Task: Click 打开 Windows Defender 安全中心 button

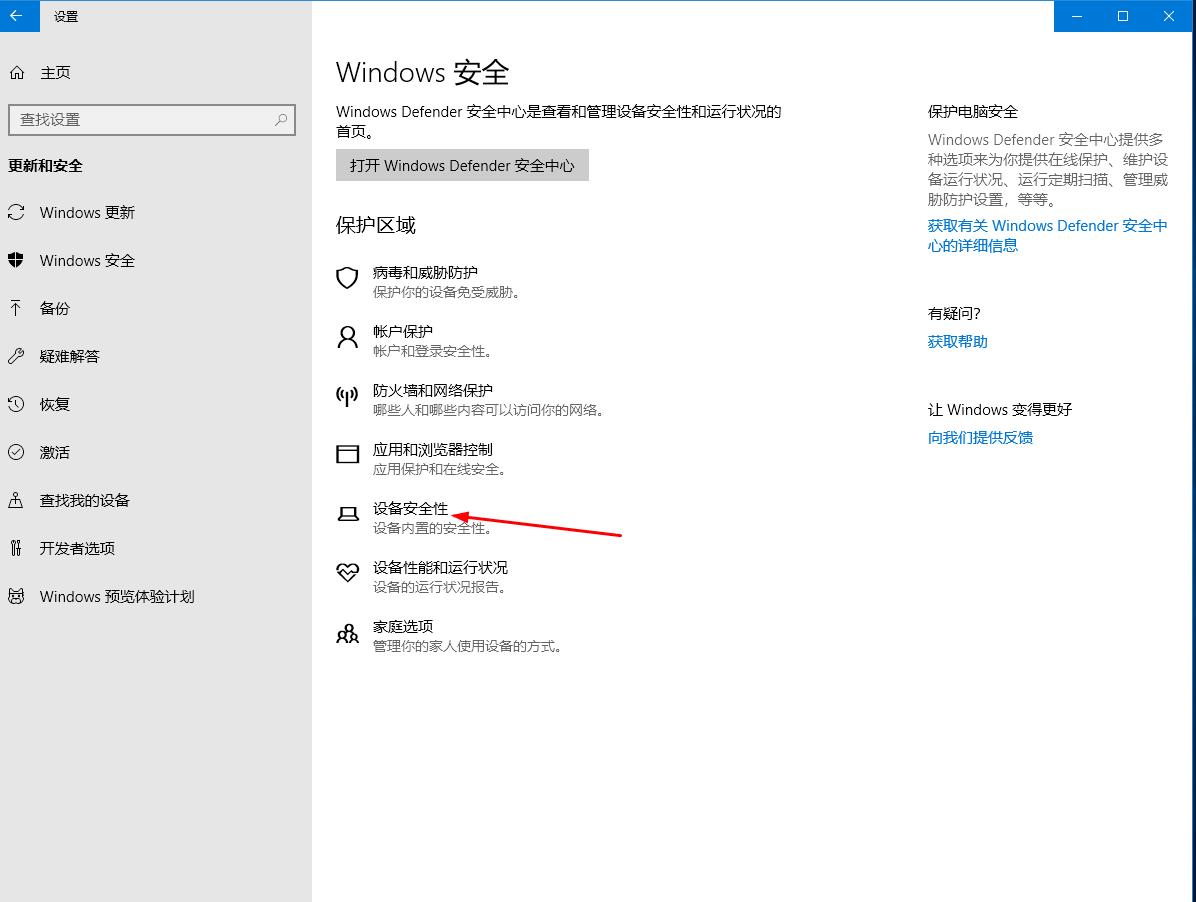Action: click(462, 165)
